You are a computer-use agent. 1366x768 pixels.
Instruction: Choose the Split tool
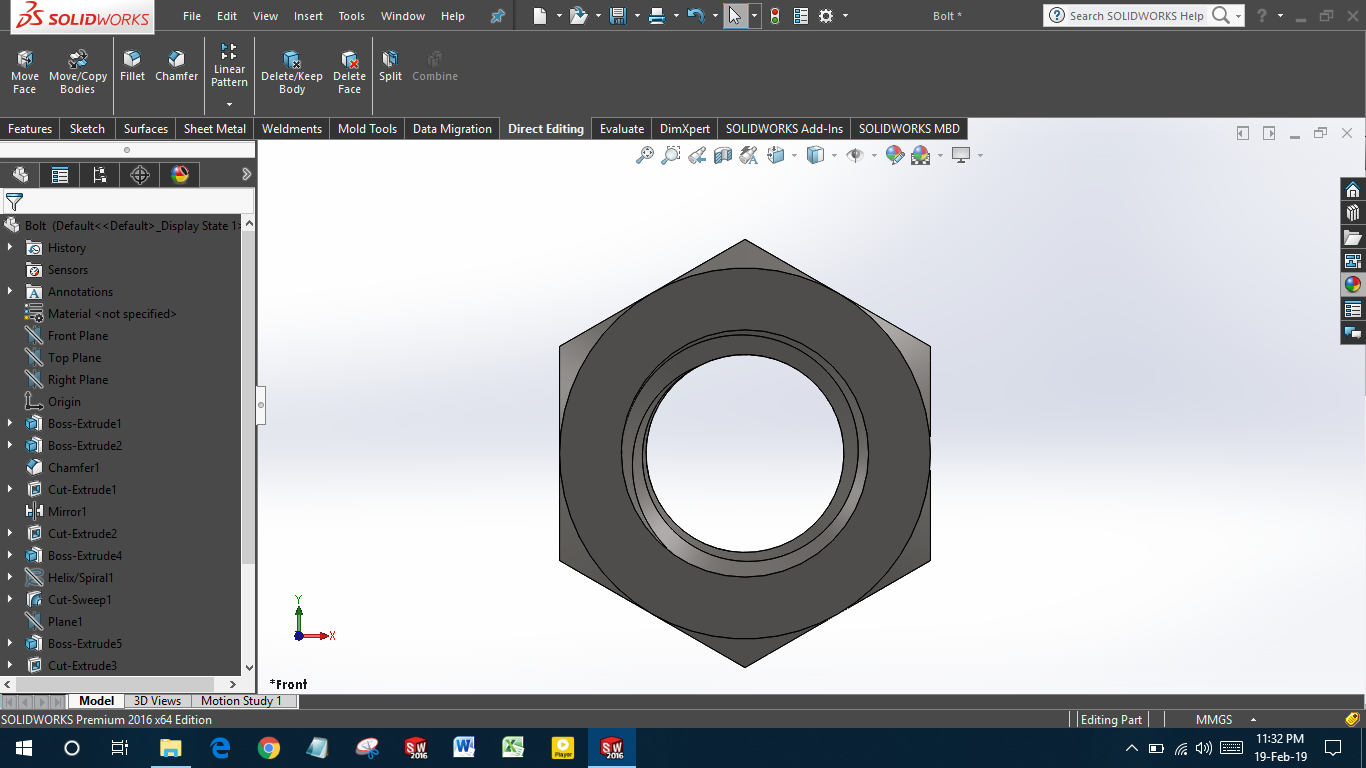point(390,66)
